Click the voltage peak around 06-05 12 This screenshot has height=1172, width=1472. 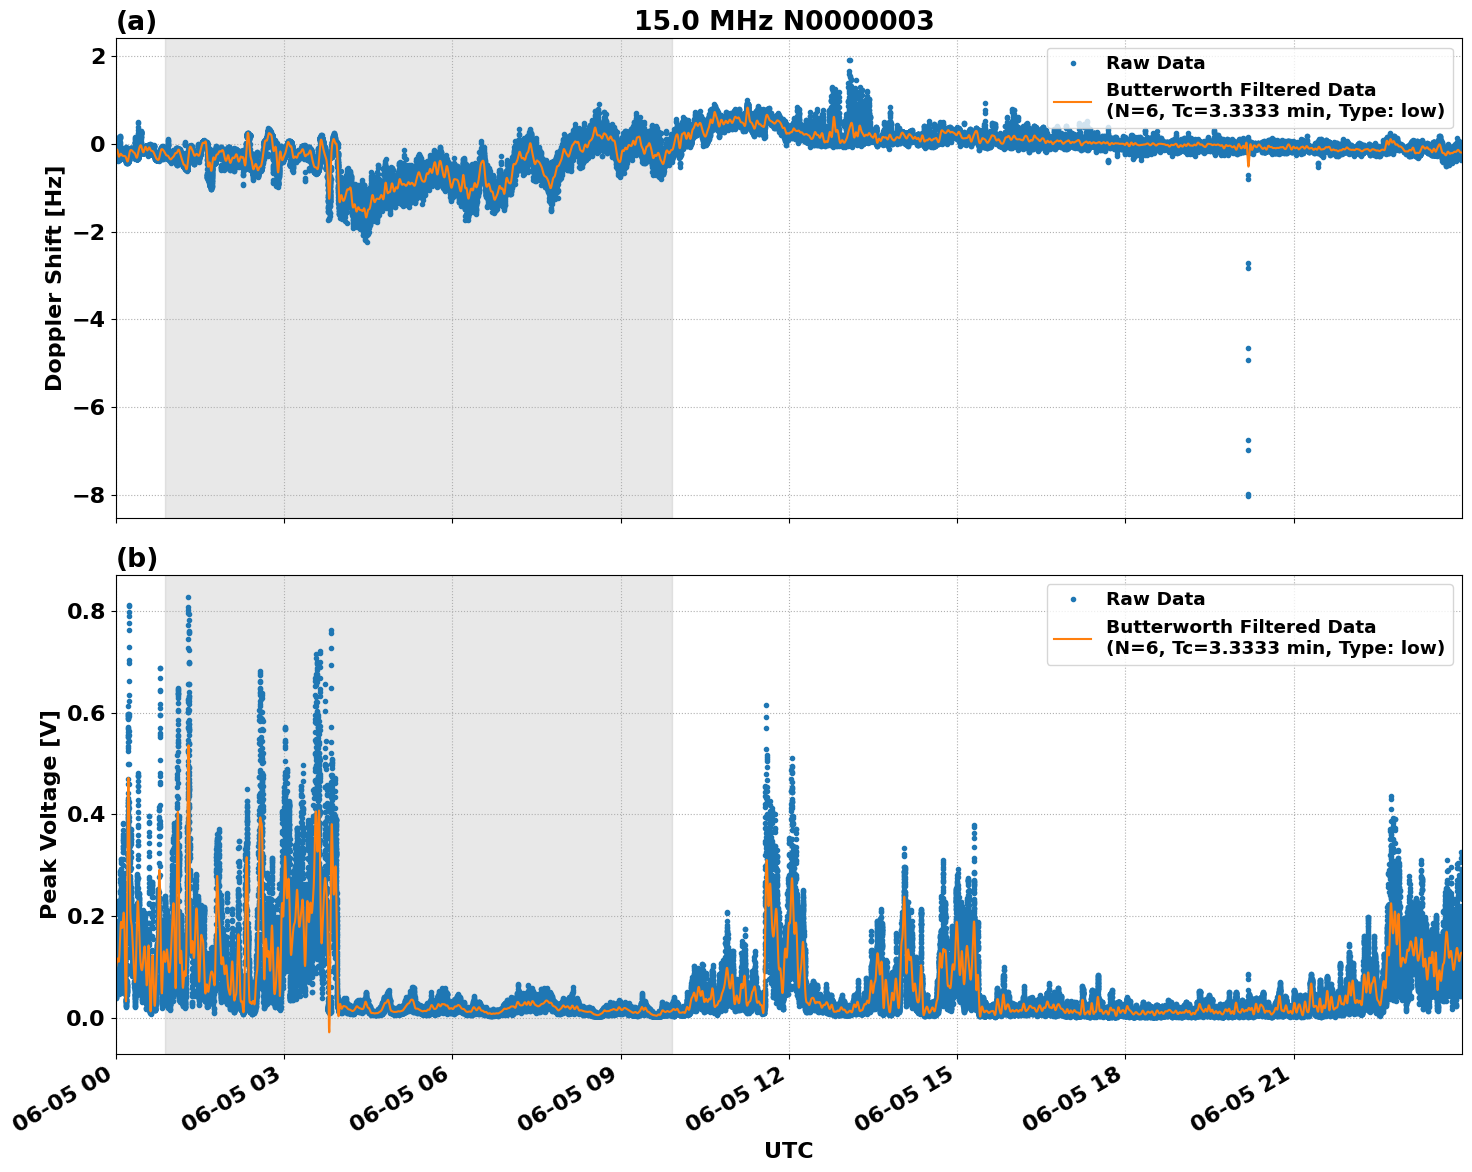(764, 705)
